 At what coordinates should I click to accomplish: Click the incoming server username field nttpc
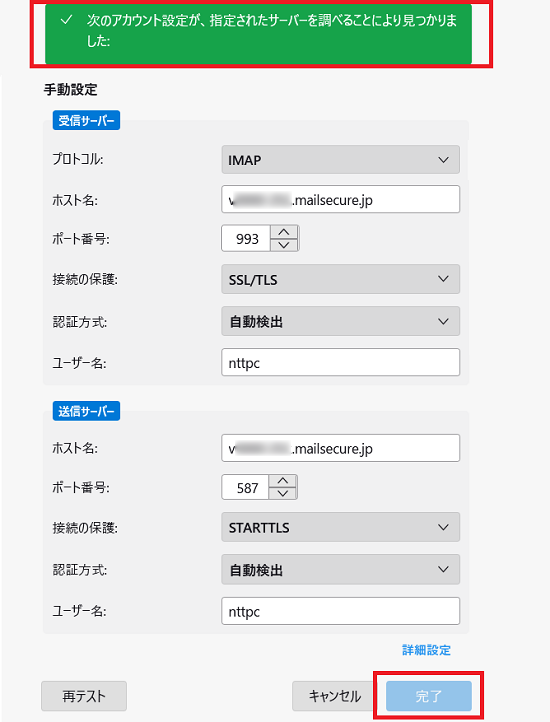tap(340, 362)
